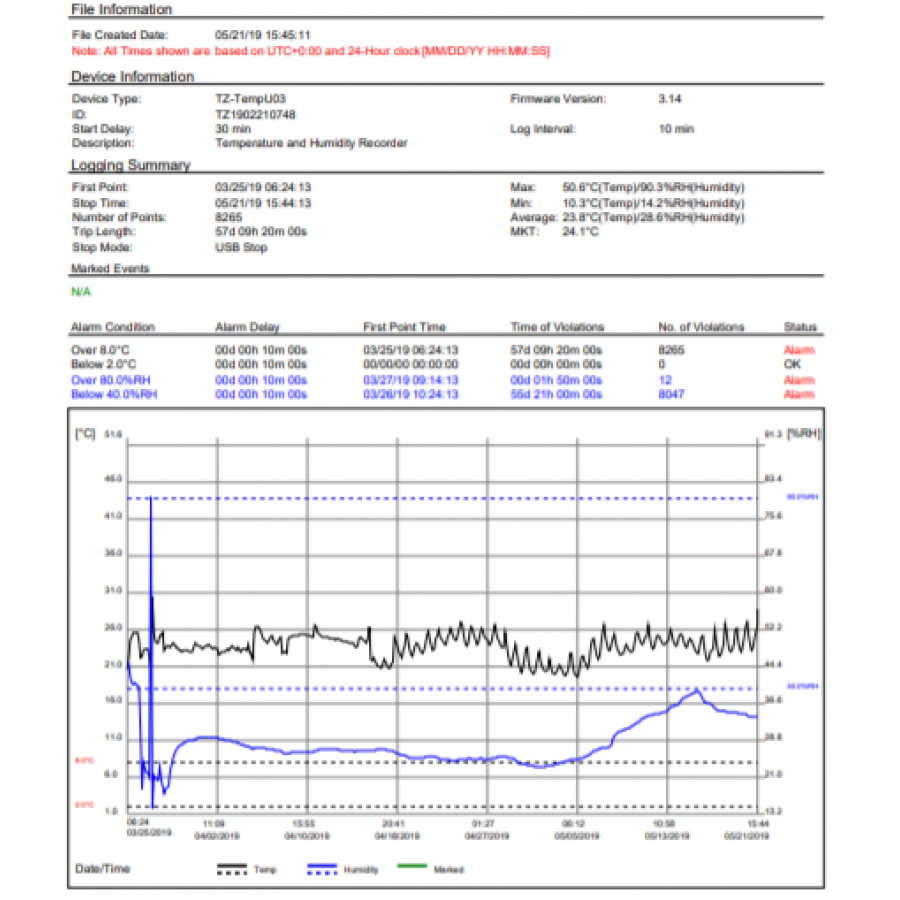Click the Alarm Condition column header
The width and height of the screenshot is (900, 900).
pyautogui.click(x=112, y=327)
